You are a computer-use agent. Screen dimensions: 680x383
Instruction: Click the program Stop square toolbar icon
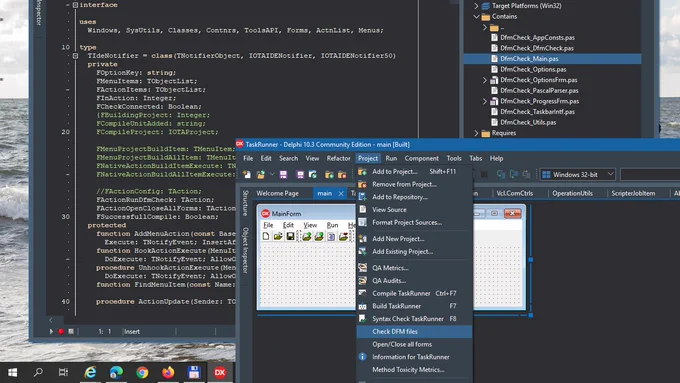(484, 174)
